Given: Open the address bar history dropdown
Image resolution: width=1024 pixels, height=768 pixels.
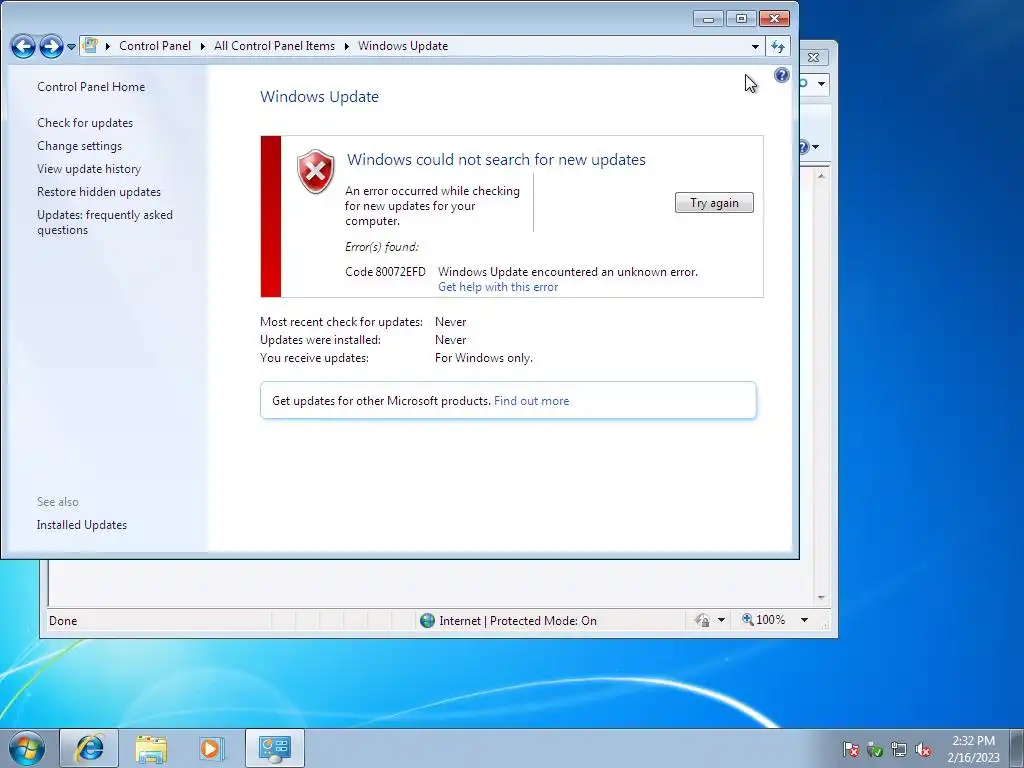Looking at the screenshot, I should click(x=756, y=46).
